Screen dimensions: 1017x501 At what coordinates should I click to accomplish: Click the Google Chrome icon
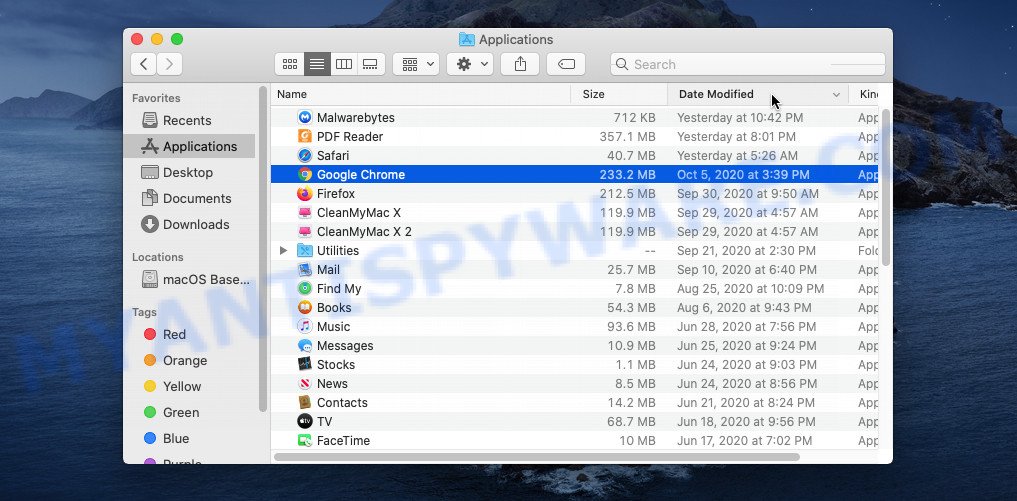pyautogui.click(x=305, y=175)
